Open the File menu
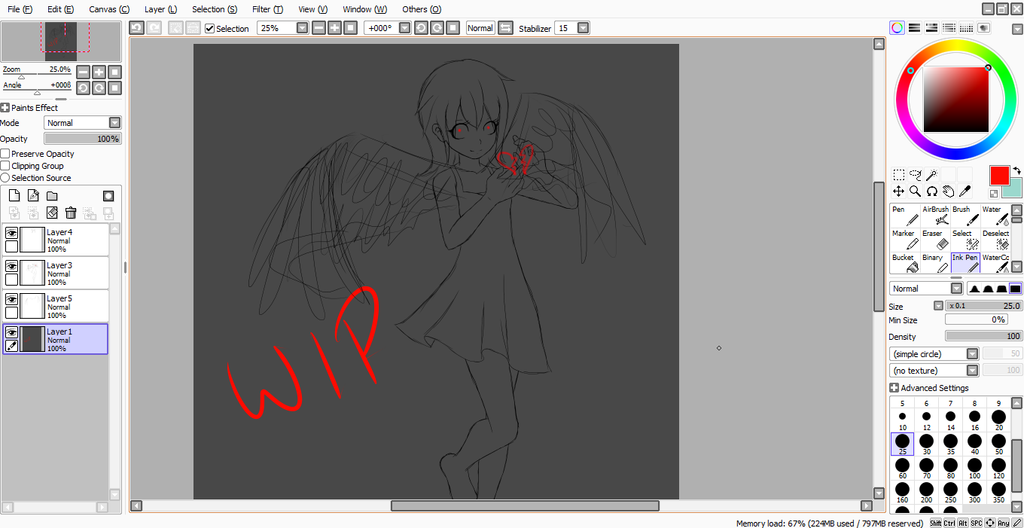 pos(20,10)
